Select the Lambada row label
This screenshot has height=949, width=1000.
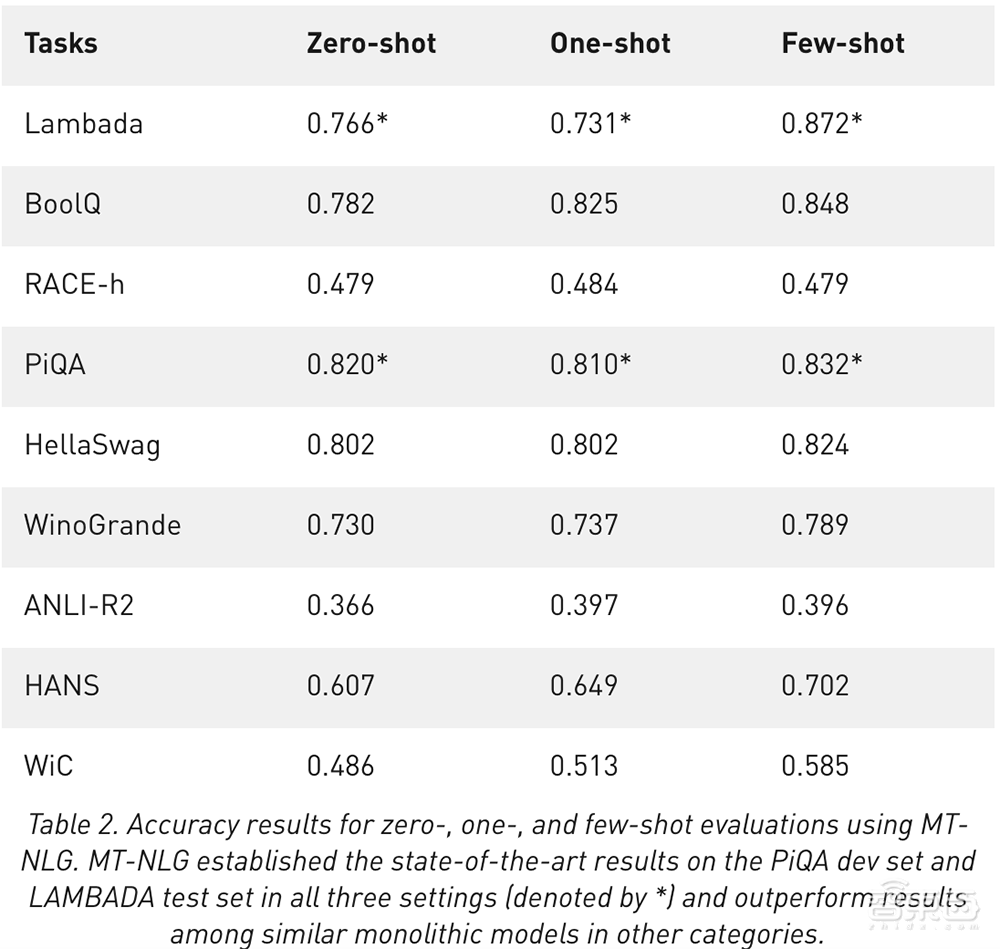tap(84, 124)
